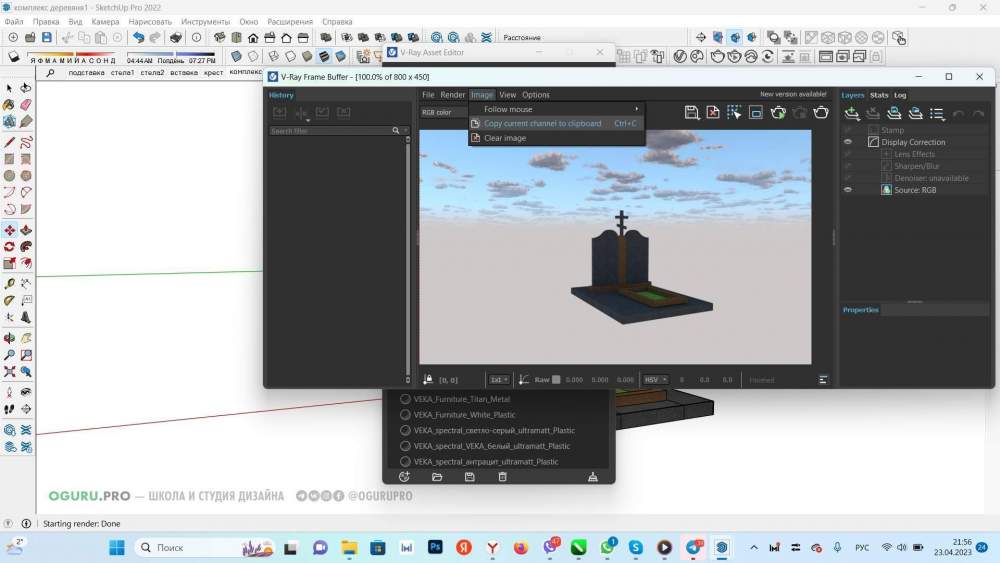The image size is (1000, 563).
Task: Save the current image in Frame Buffer
Action: point(691,113)
